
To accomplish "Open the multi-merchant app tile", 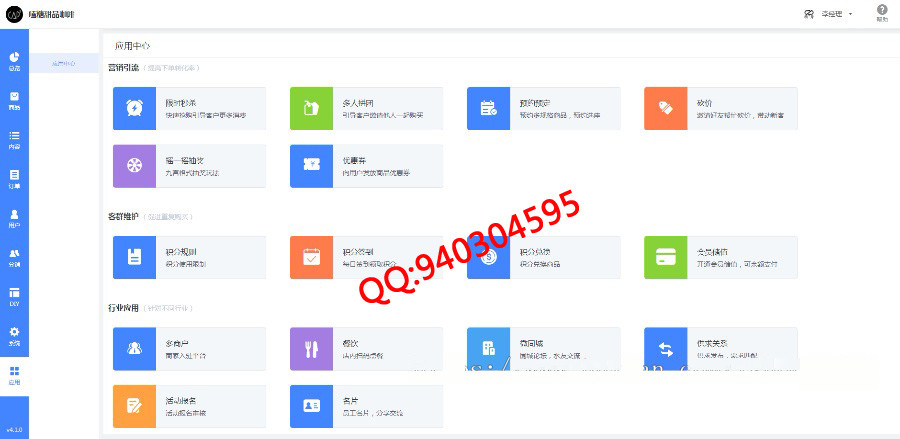I will pyautogui.click(x=189, y=348).
